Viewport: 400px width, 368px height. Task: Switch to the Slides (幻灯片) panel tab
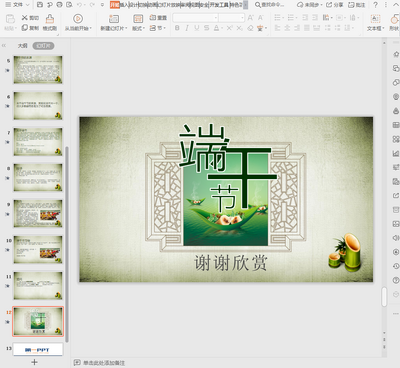coord(43,46)
